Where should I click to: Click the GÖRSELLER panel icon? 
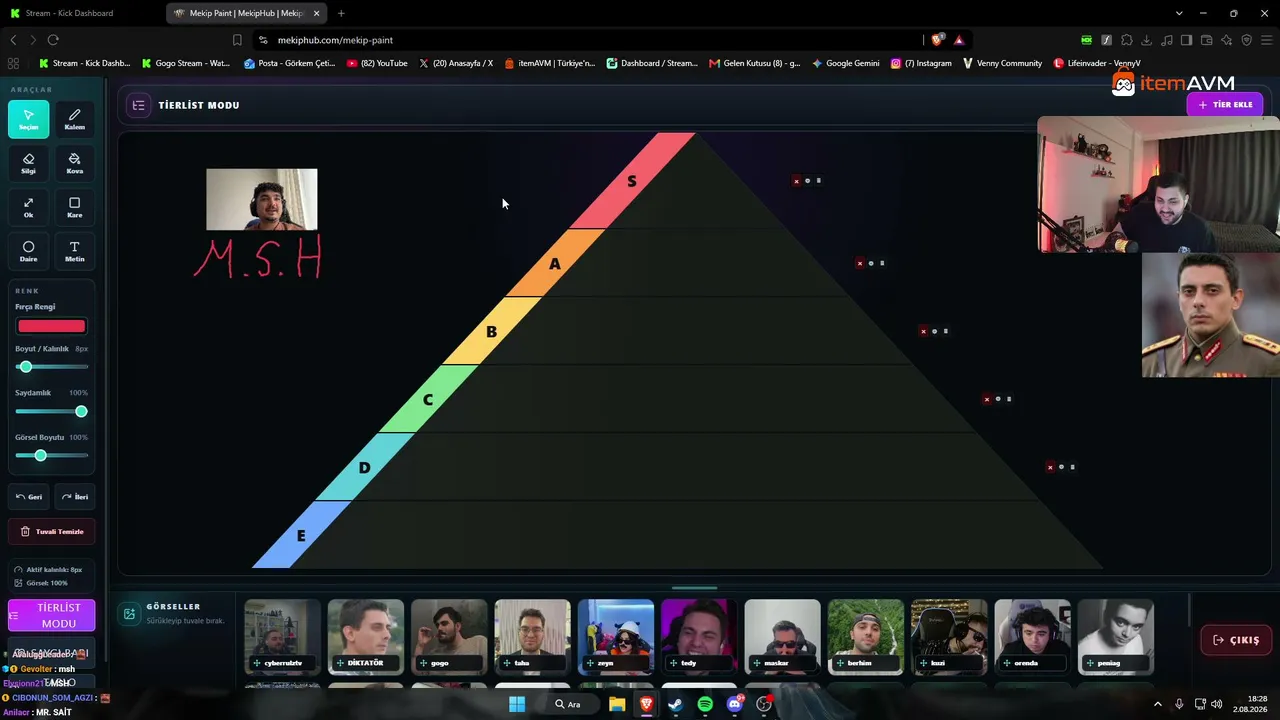pyautogui.click(x=129, y=614)
